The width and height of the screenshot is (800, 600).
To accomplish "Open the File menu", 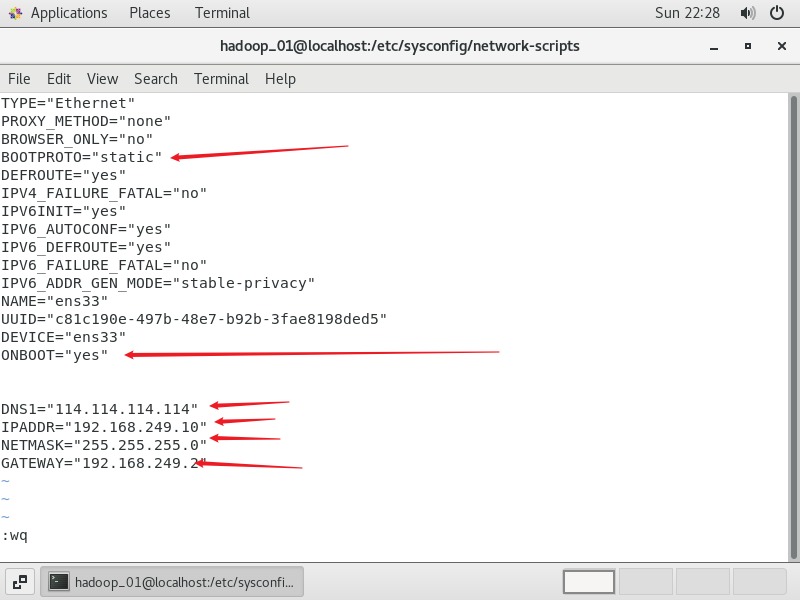I will [x=19, y=79].
